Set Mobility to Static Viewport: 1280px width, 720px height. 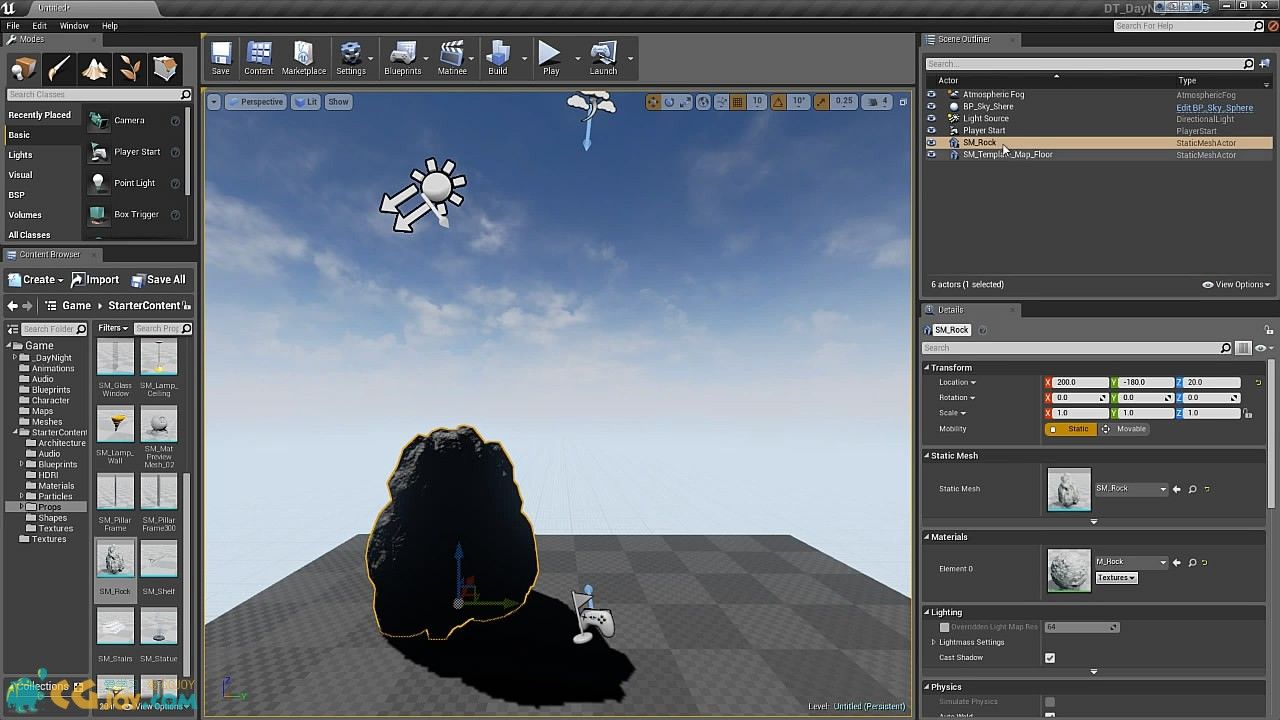tap(1071, 429)
